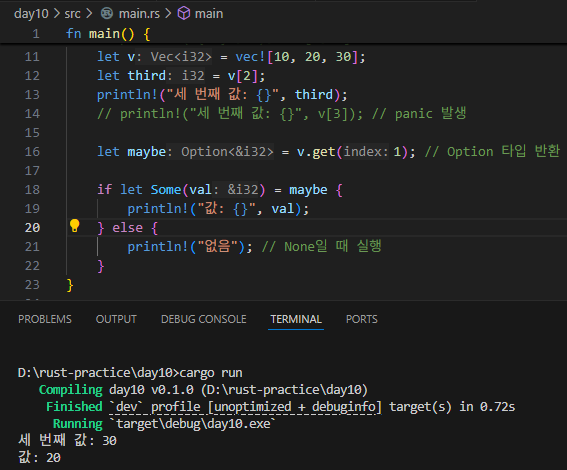This screenshot has height=470, width=567.
Task: Open the PORTS tab
Action: (x=362, y=319)
